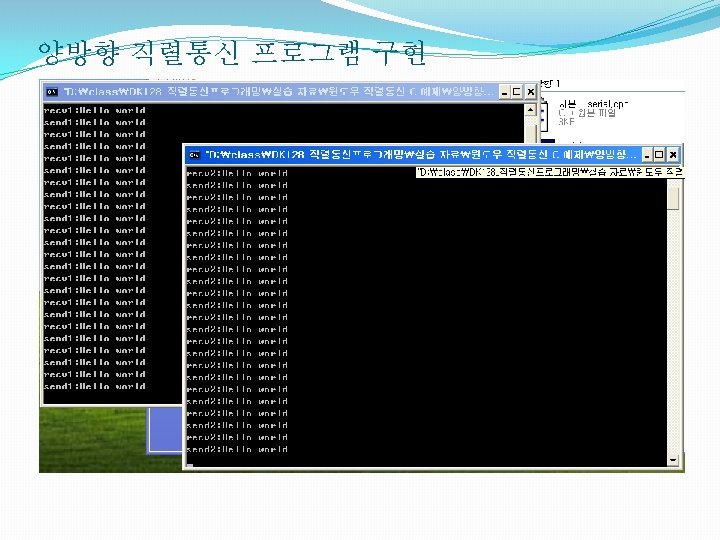The height and width of the screenshot is (540, 720).
Task: Open system menu icon of back console window
Action: (x=52, y=92)
